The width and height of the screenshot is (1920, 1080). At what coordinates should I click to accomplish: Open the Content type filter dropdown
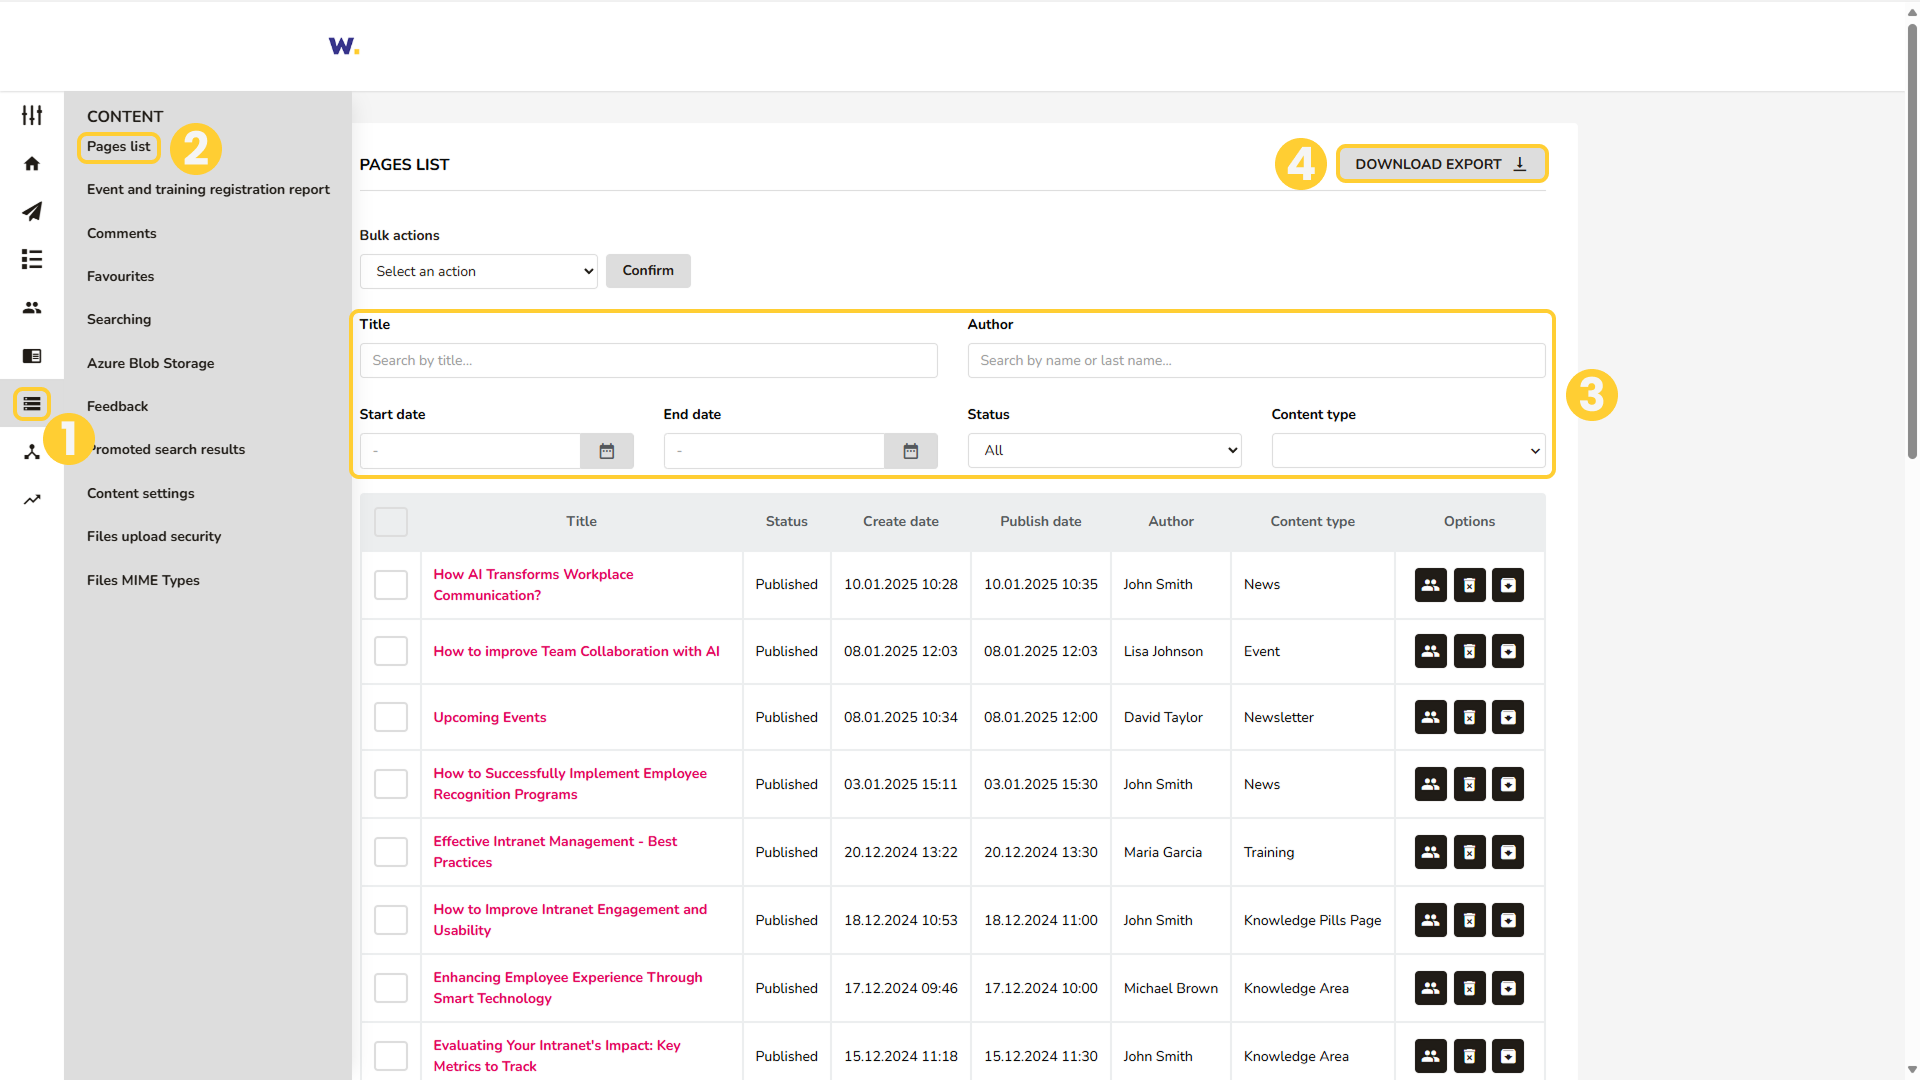coord(1409,451)
